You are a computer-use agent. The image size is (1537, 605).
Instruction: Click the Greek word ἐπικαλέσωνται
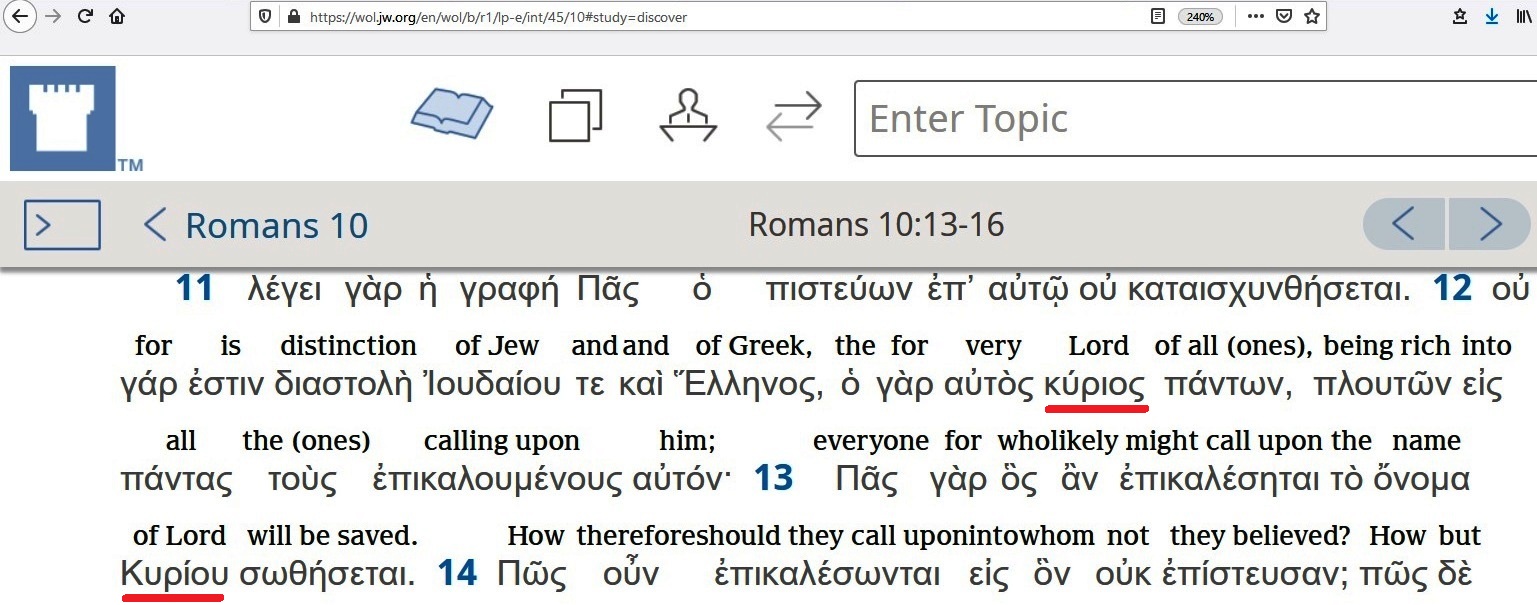pyautogui.click(x=828, y=576)
